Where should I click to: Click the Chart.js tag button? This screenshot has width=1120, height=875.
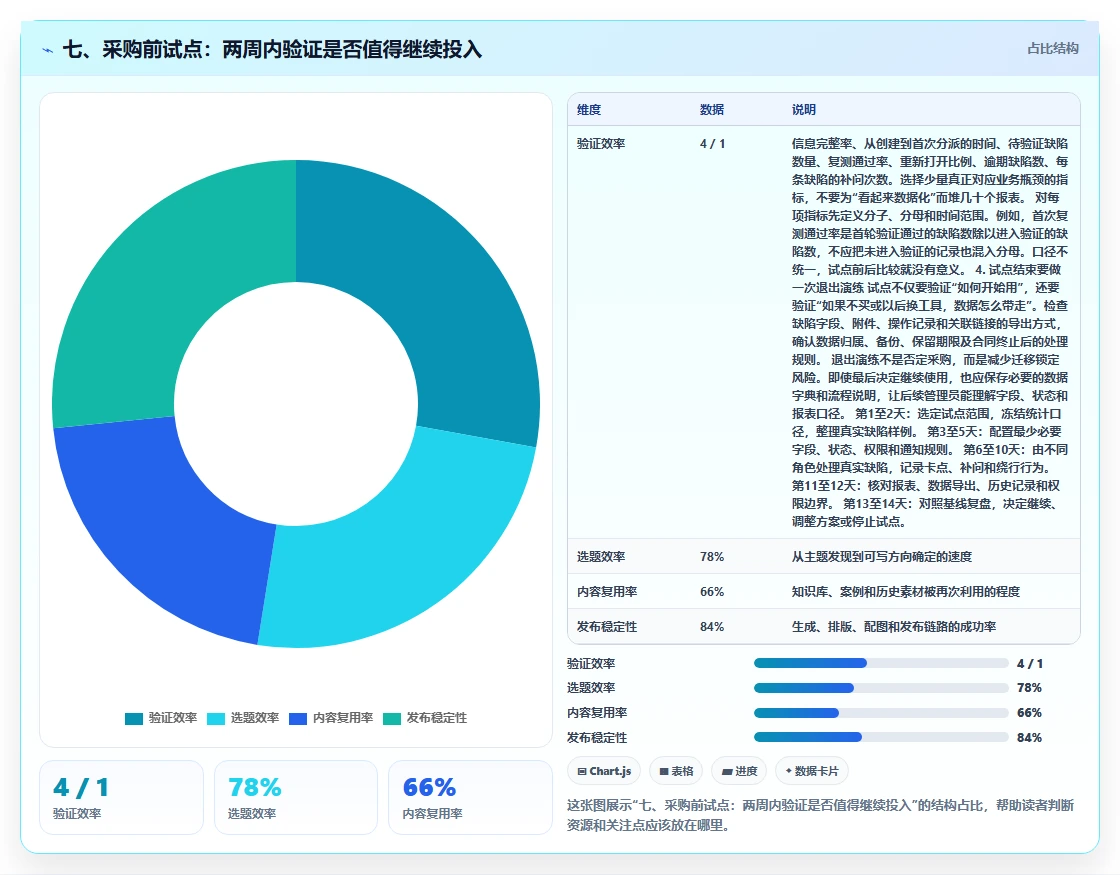coord(604,771)
